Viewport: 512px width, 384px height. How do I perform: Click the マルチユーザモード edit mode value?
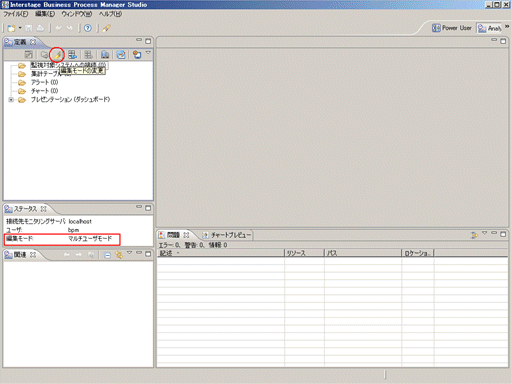point(90,238)
